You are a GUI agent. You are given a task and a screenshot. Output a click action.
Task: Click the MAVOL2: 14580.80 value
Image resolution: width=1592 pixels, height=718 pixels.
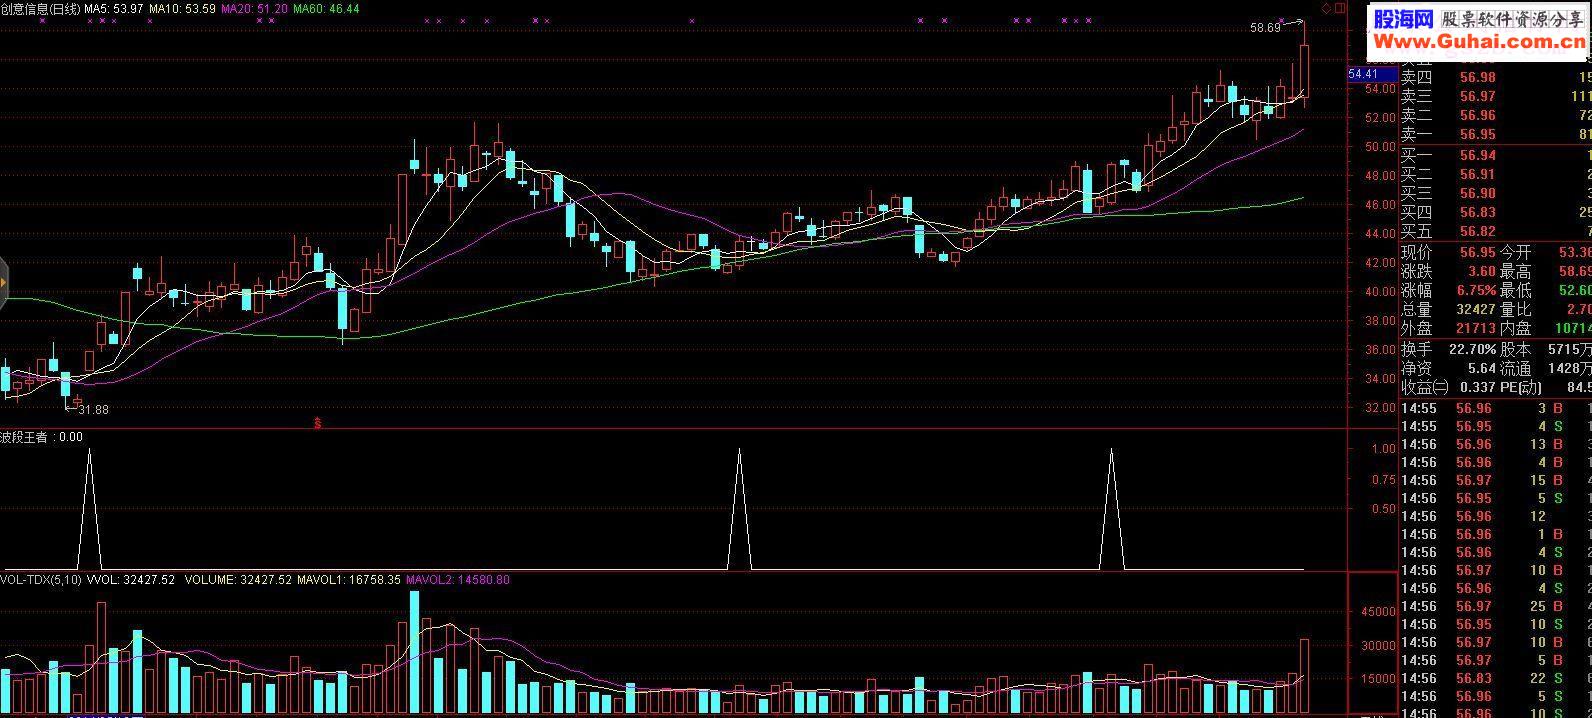point(458,580)
